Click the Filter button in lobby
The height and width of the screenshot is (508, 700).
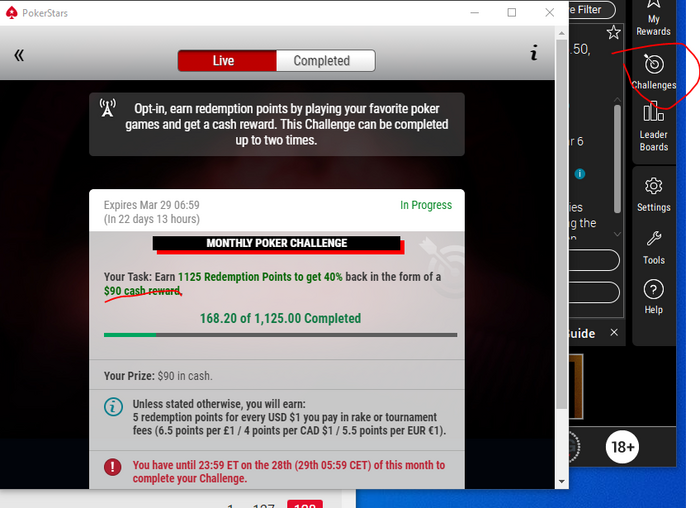592,9
